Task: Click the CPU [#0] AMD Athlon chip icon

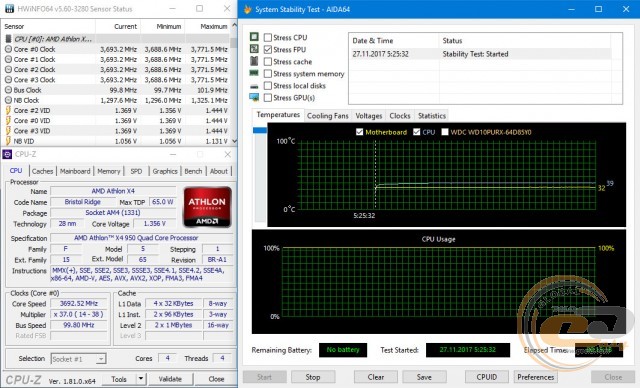Action: coord(8,39)
